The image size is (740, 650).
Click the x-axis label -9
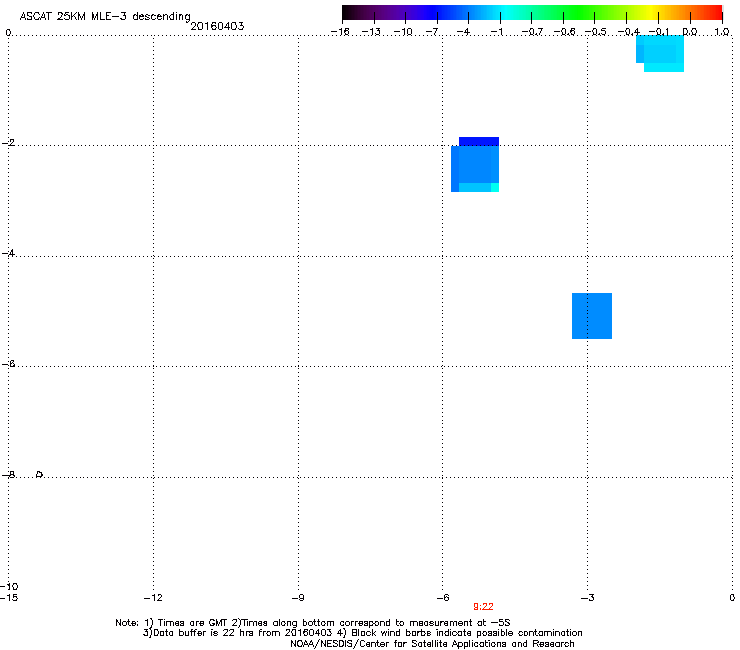297,598
